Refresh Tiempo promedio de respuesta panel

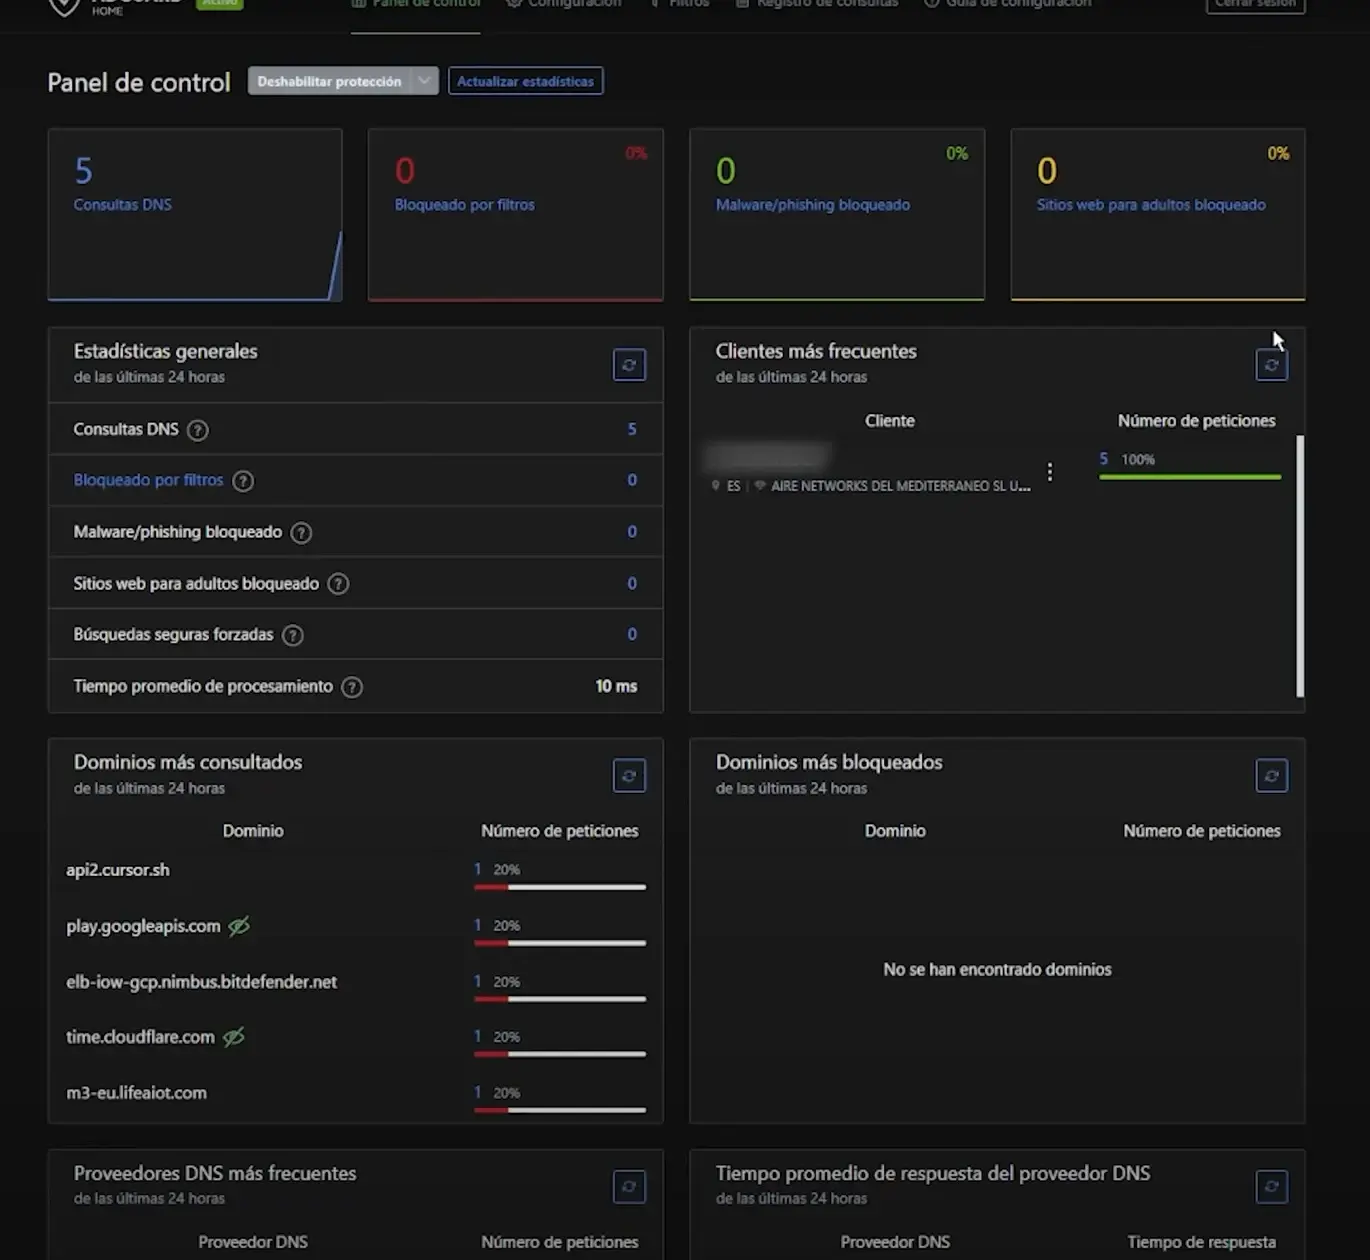(x=1271, y=1187)
